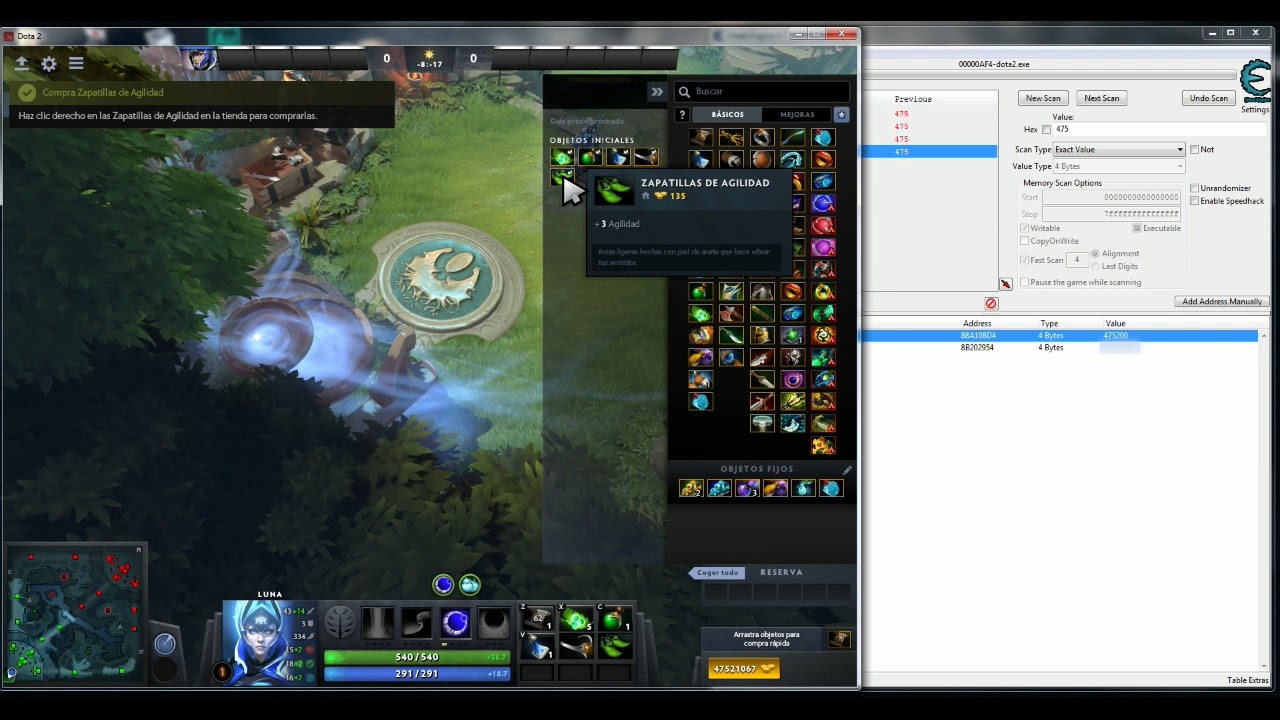Click the red arrow add-to-list icon
Screen dimensions: 1280x720
click(1005, 284)
